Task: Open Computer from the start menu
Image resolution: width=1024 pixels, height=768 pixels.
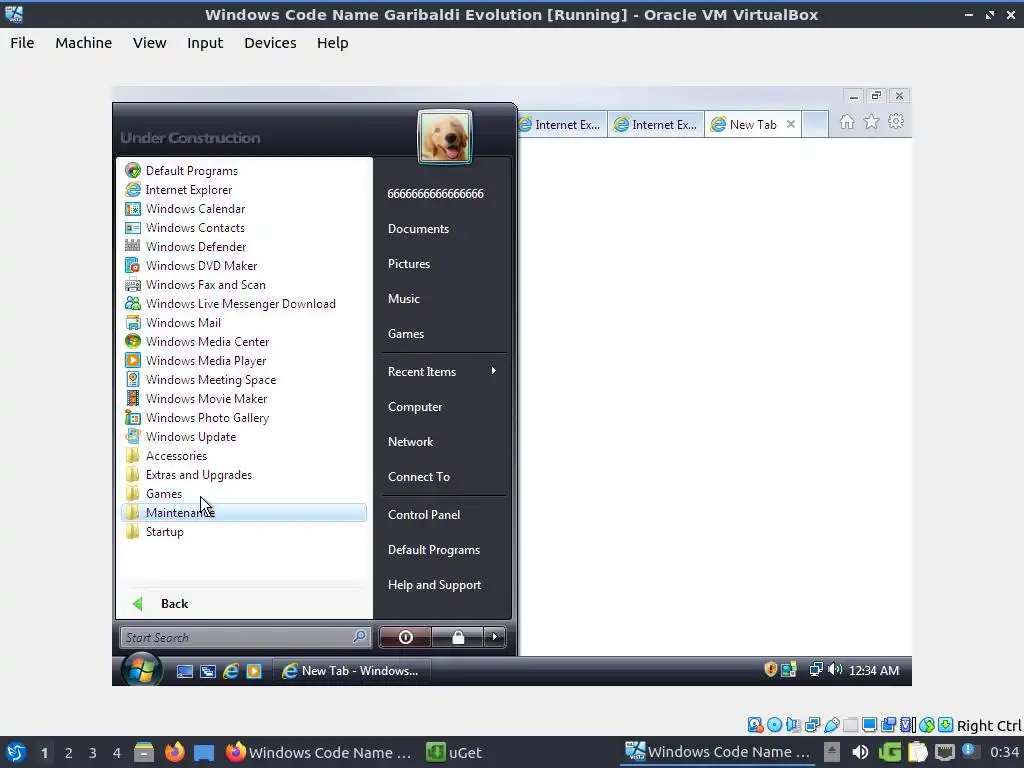Action: (415, 406)
